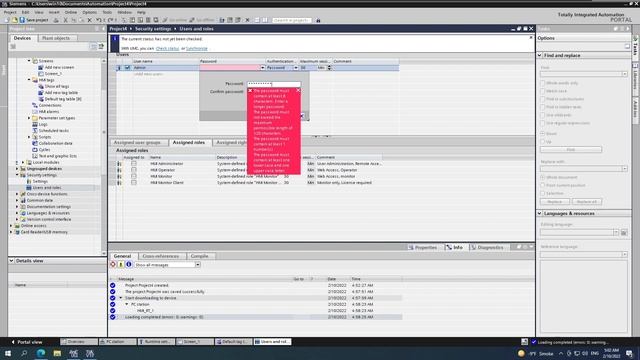Click the Go online toolbar button
640x360 pixels.
[x=175, y=20]
